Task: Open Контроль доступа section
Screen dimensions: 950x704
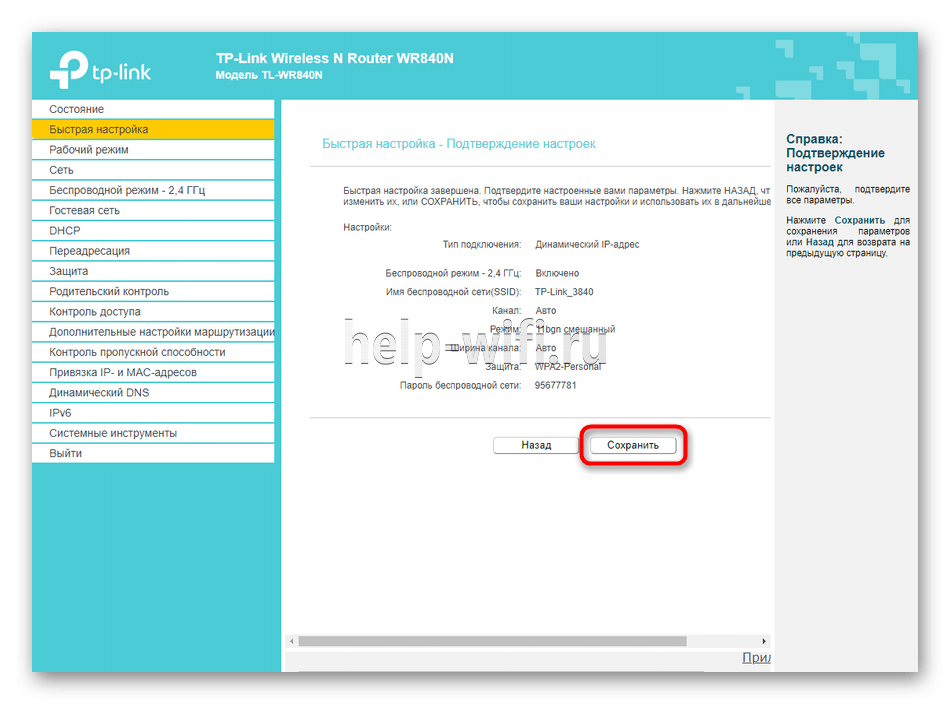Action: [x=153, y=311]
